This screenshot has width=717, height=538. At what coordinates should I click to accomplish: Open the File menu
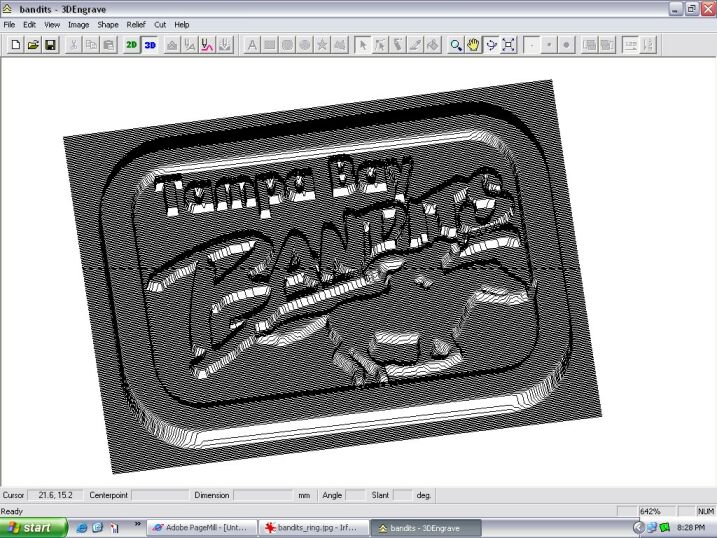[x=9, y=24]
